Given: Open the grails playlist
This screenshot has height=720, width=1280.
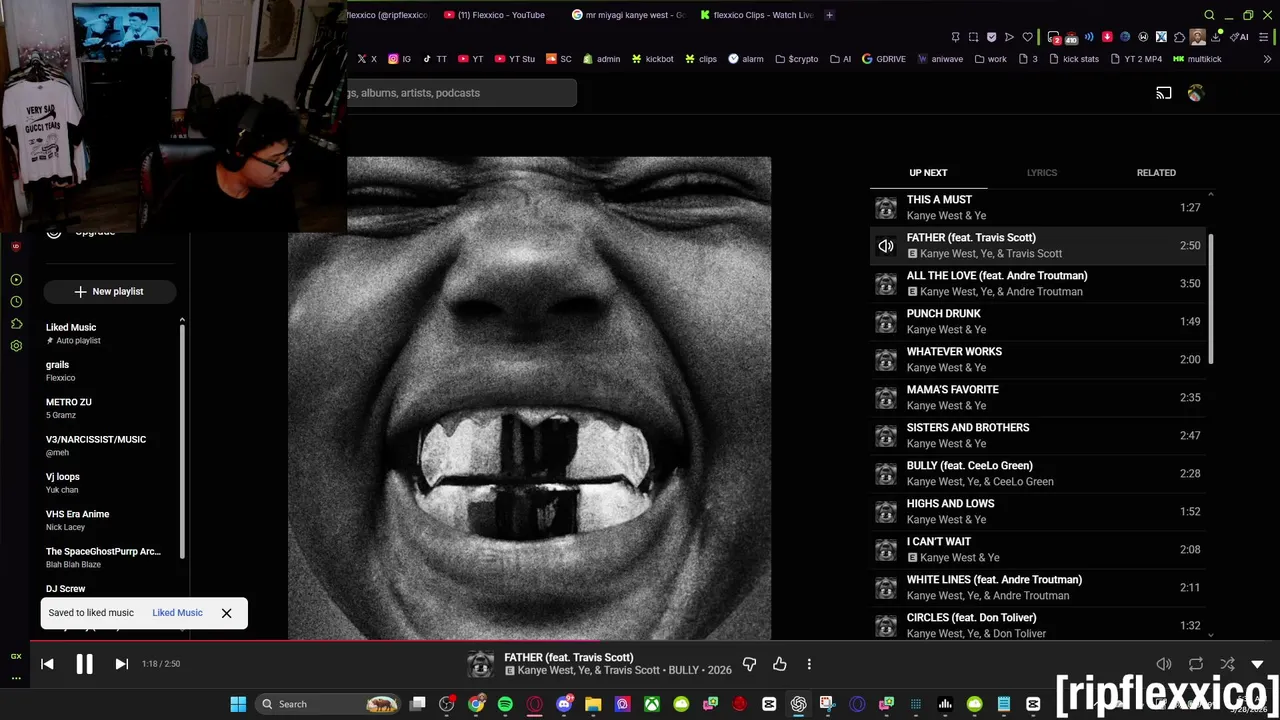Looking at the screenshot, I should coord(110,371).
